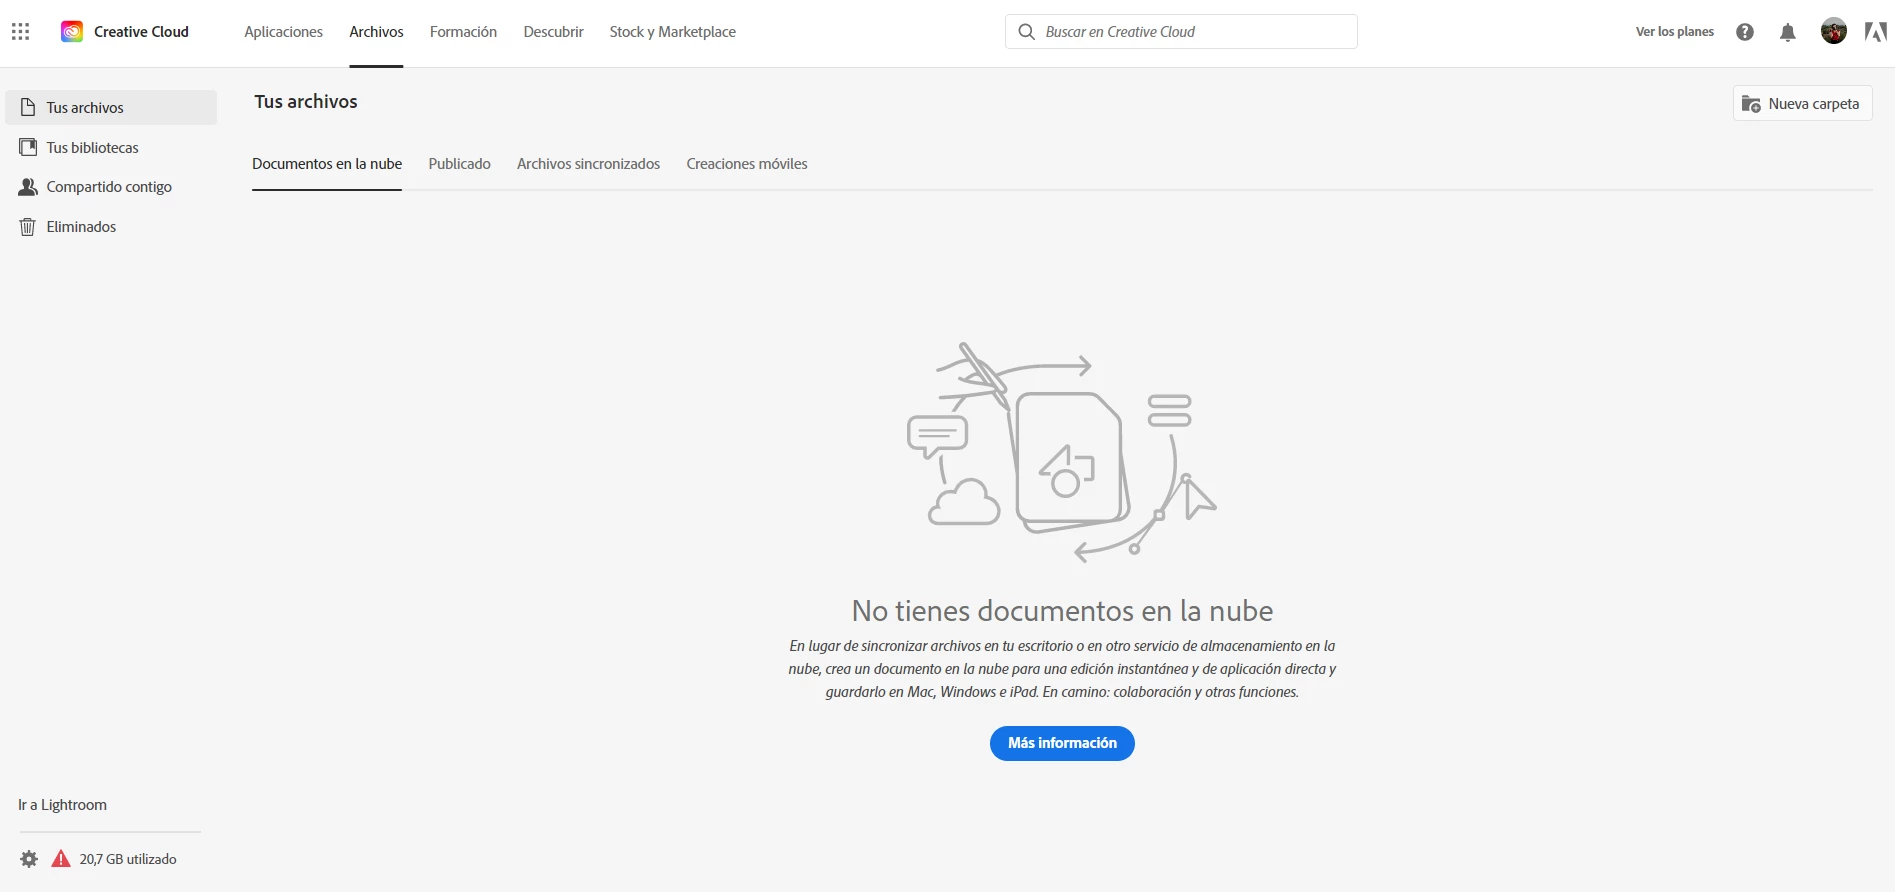Open the Aplicaciones menu
1895x892 pixels.
click(283, 32)
